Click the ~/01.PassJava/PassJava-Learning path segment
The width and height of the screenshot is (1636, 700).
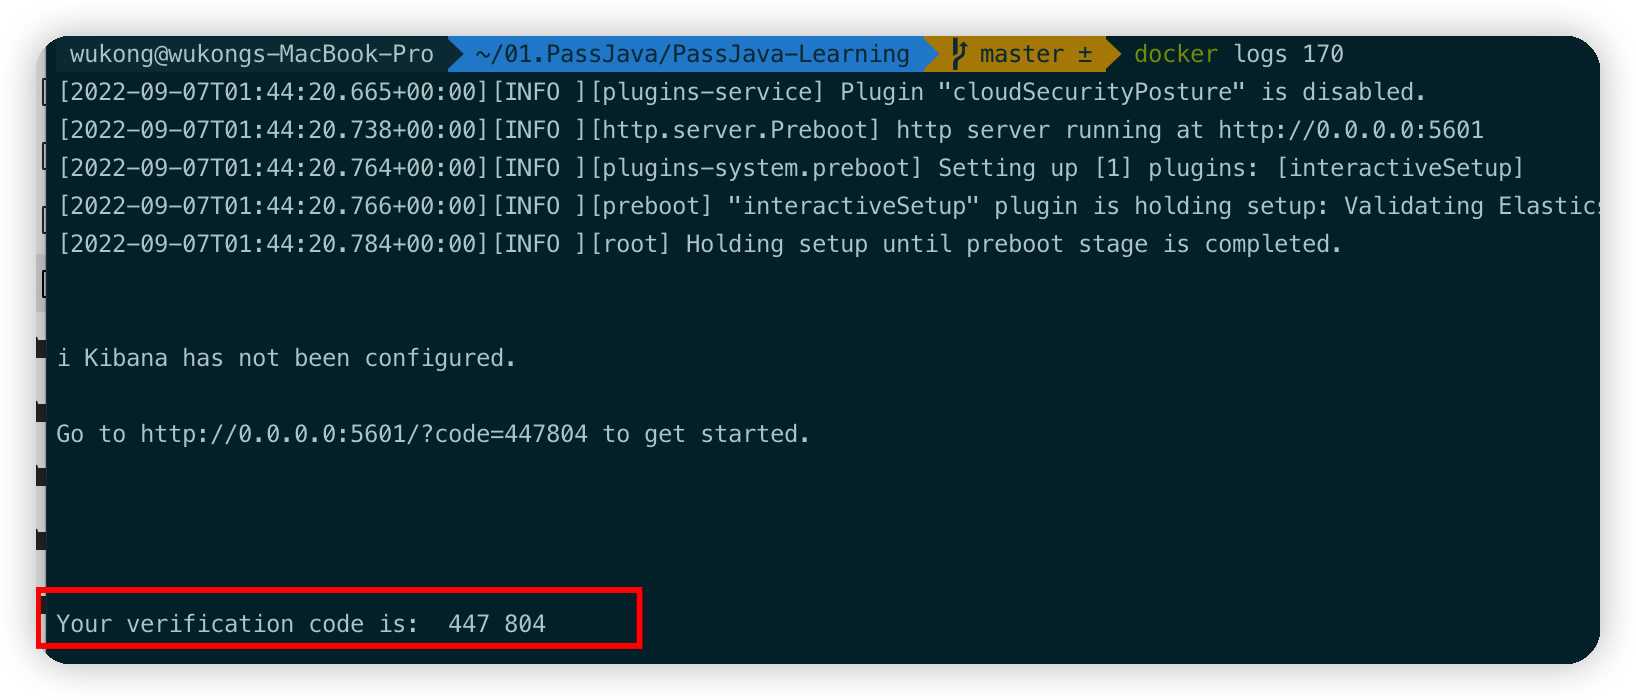(692, 54)
